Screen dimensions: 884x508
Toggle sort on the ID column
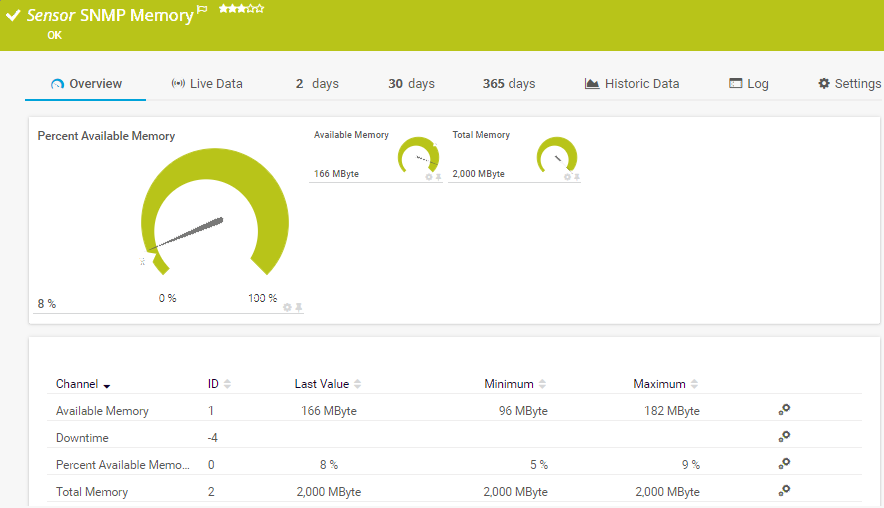coord(227,384)
